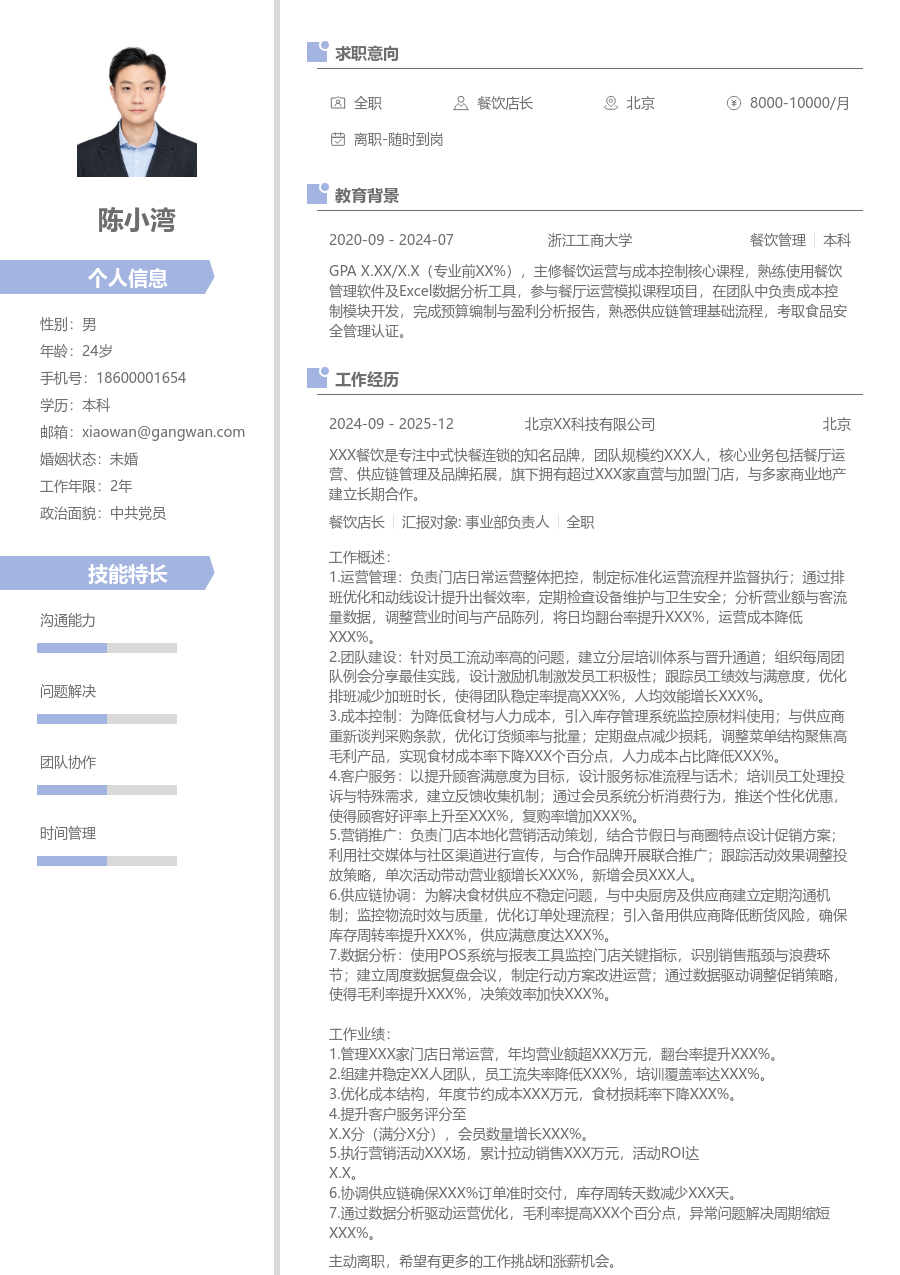Click the yen salary icon beside 8000-10000/月

(733, 103)
